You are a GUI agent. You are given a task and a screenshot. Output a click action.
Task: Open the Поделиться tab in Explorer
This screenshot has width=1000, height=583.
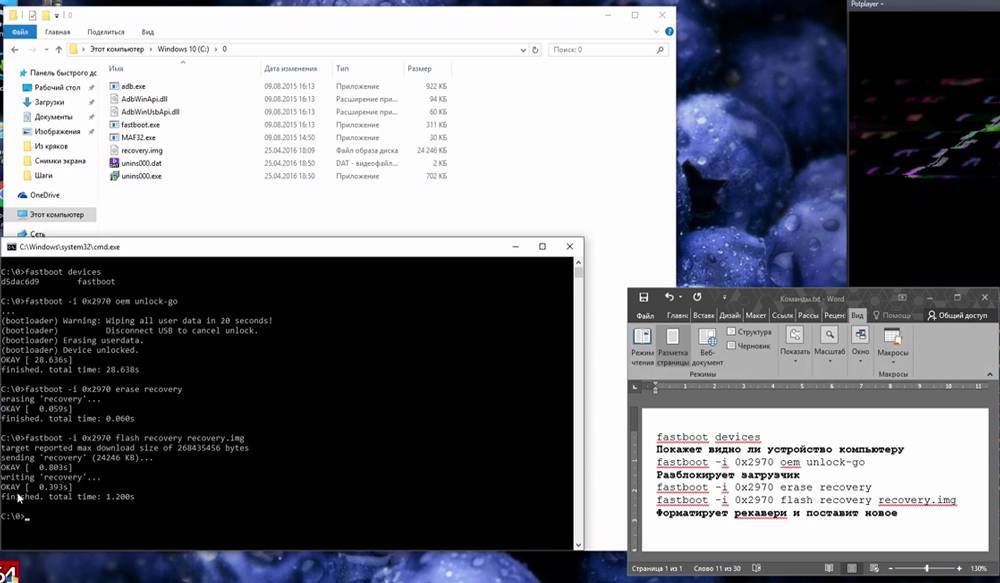(106, 32)
